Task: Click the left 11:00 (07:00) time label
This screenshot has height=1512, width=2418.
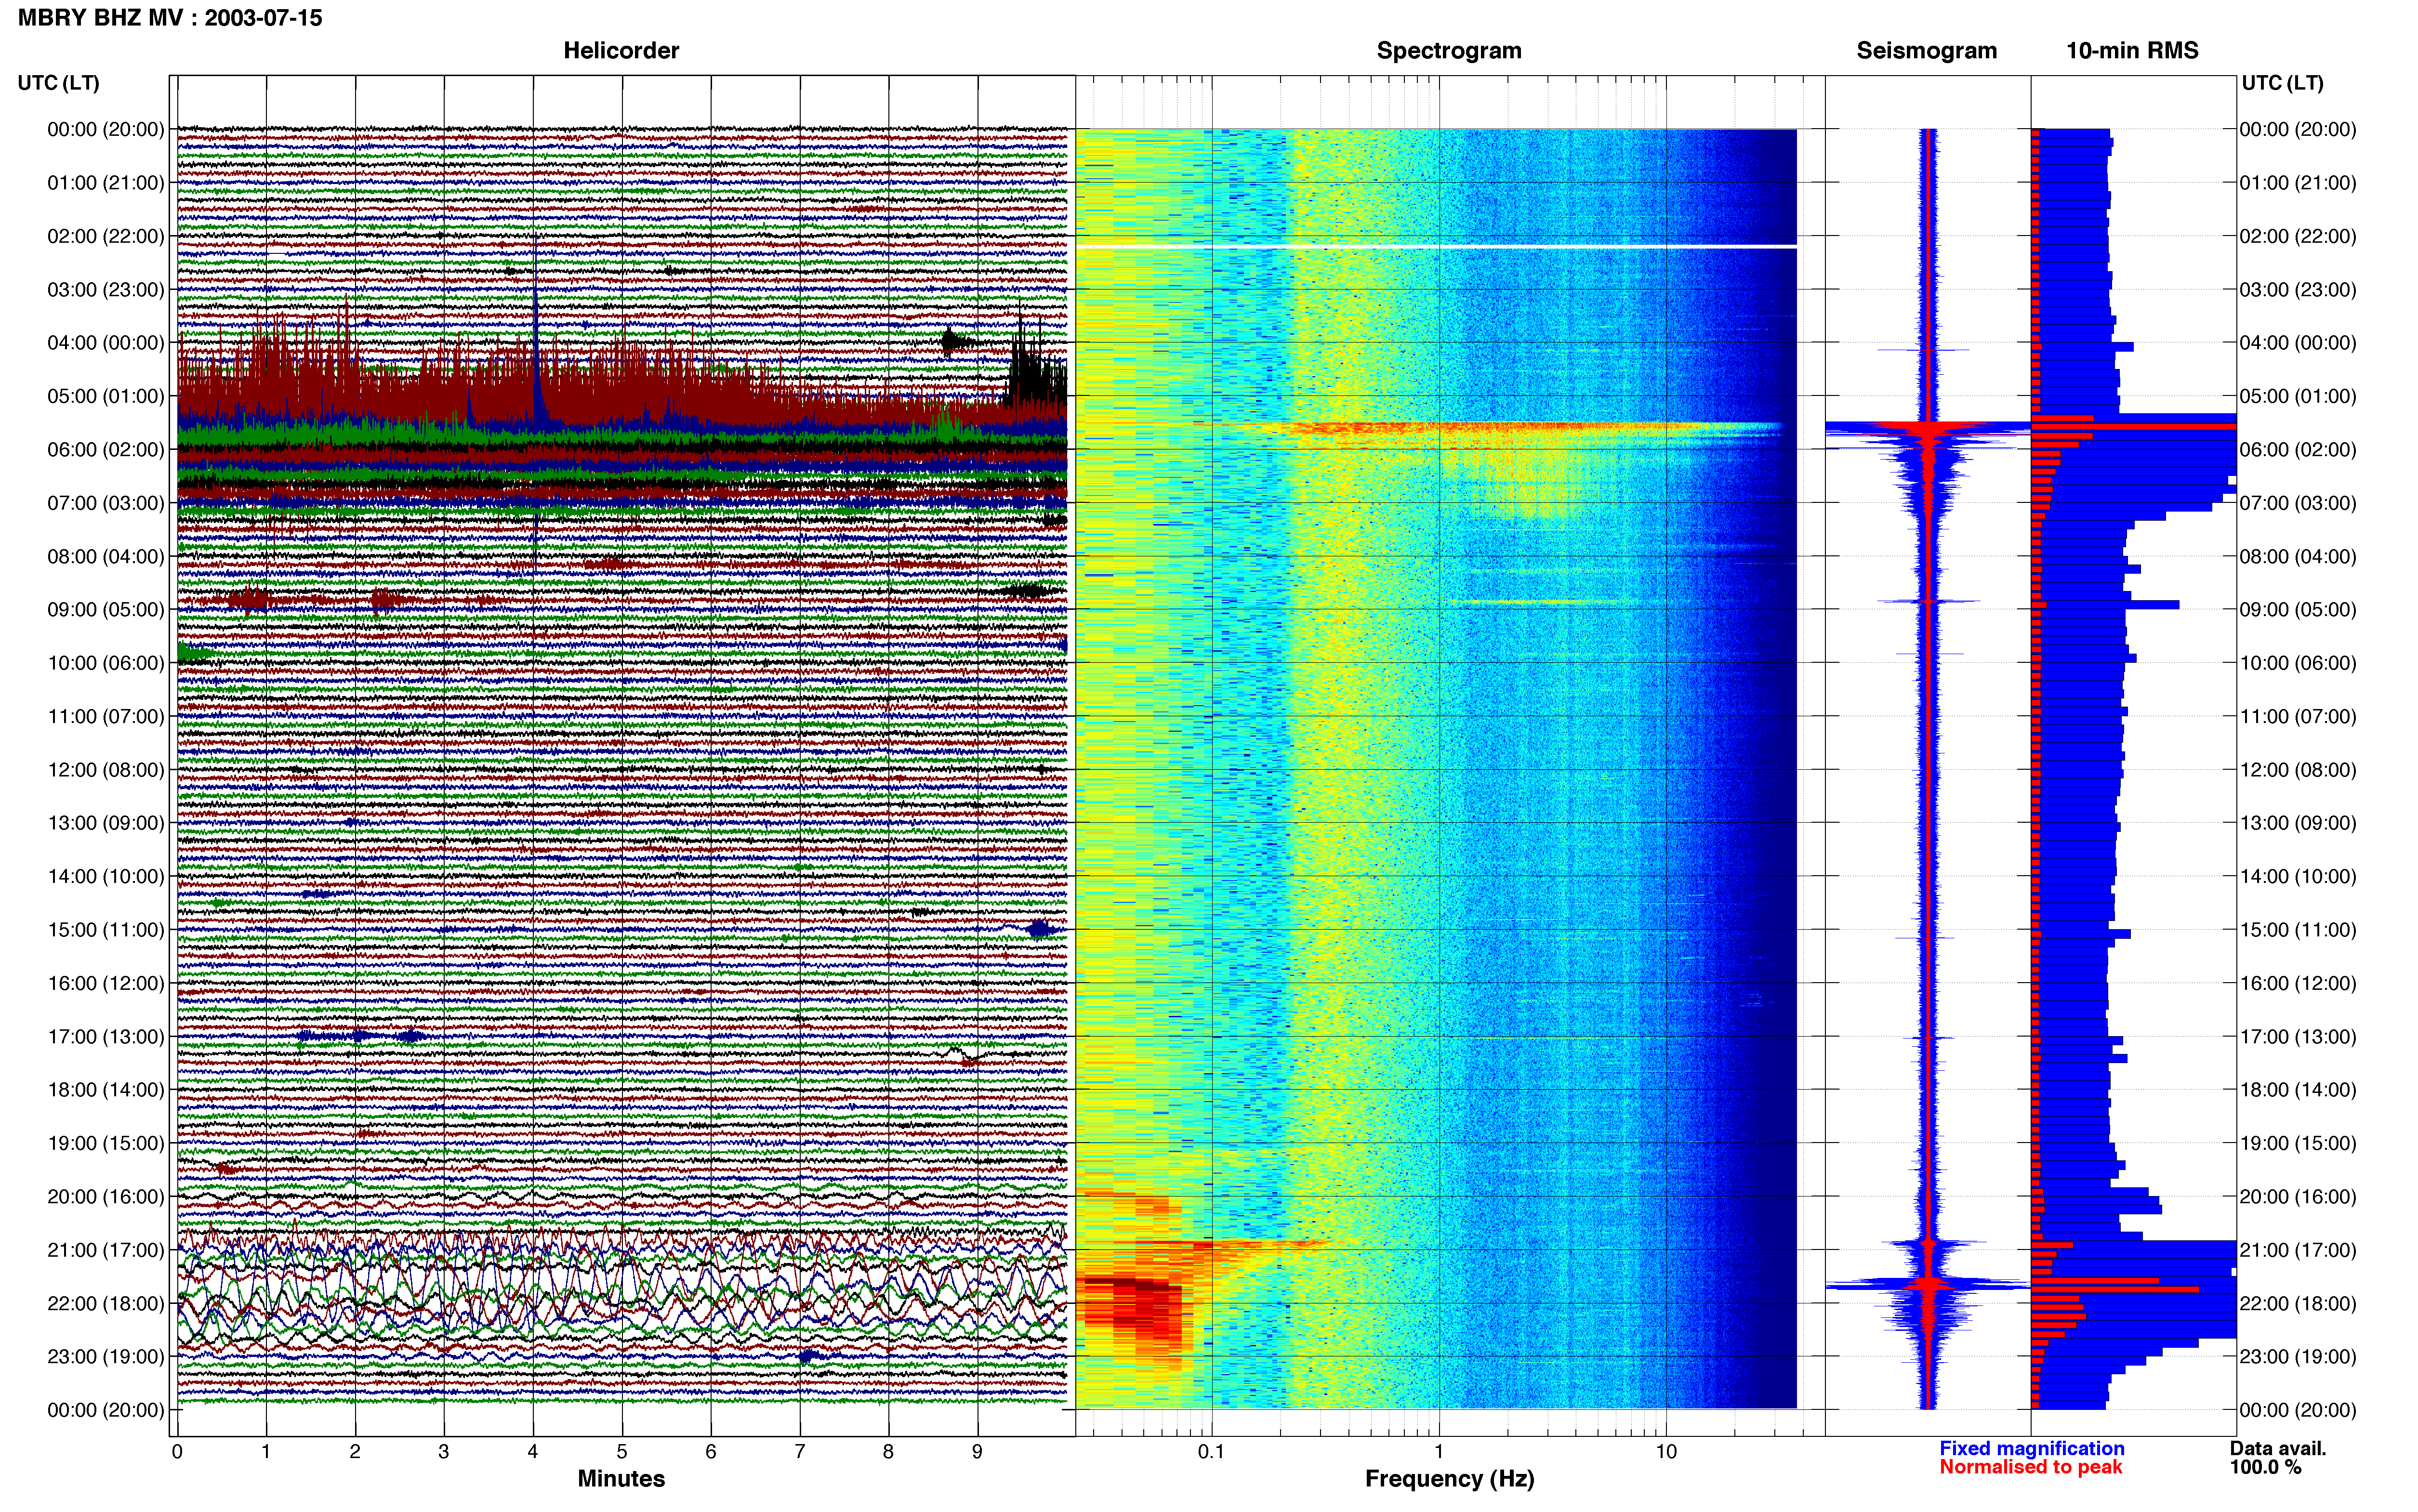Action: [x=106, y=716]
